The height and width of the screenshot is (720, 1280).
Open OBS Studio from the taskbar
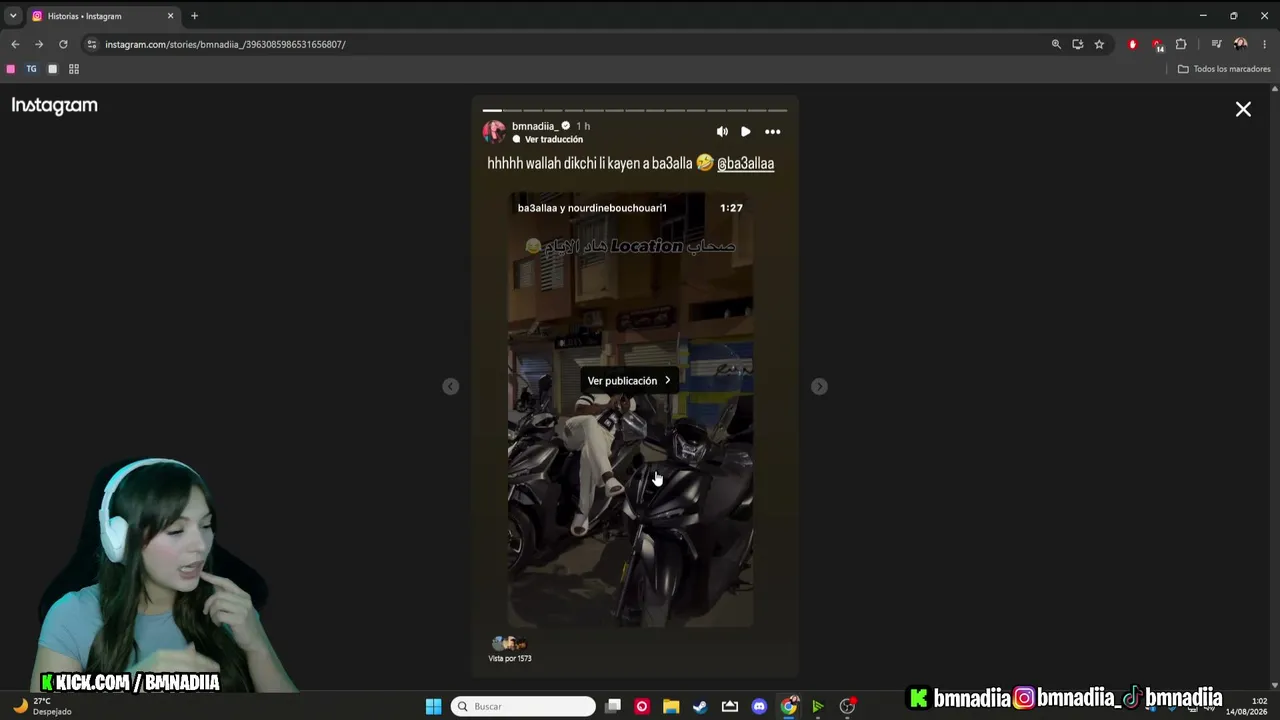click(x=847, y=707)
